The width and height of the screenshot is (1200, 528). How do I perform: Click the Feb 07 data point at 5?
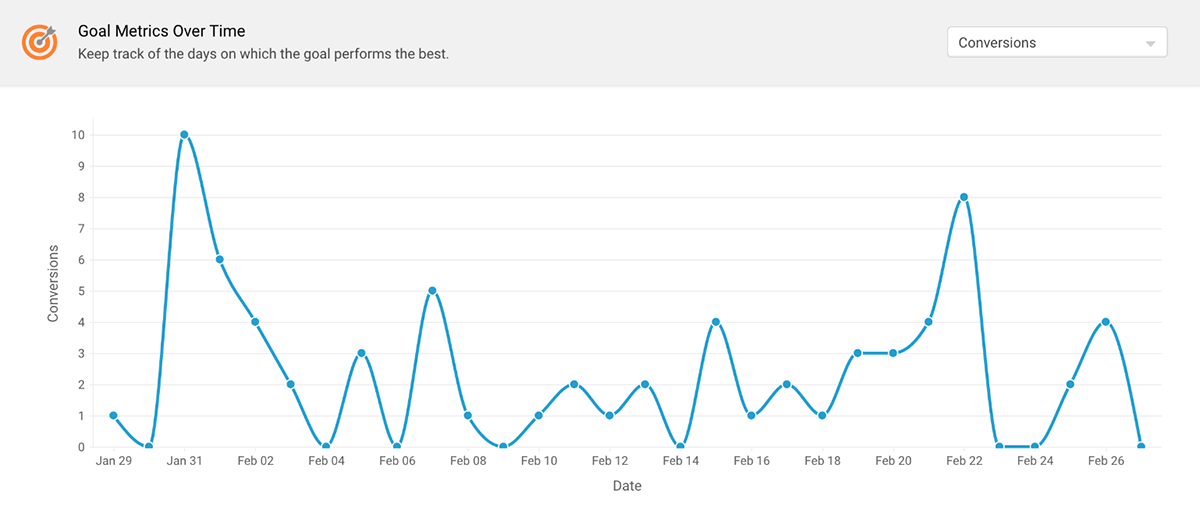(x=432, y=291)
